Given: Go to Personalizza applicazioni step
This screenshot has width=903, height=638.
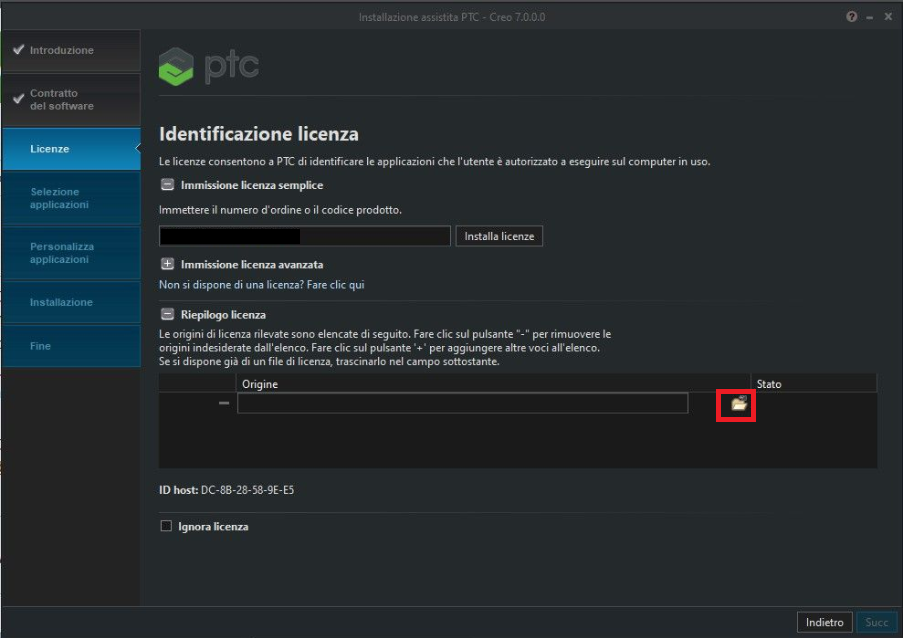Looking at the screenshot, I should click(71, 253).
